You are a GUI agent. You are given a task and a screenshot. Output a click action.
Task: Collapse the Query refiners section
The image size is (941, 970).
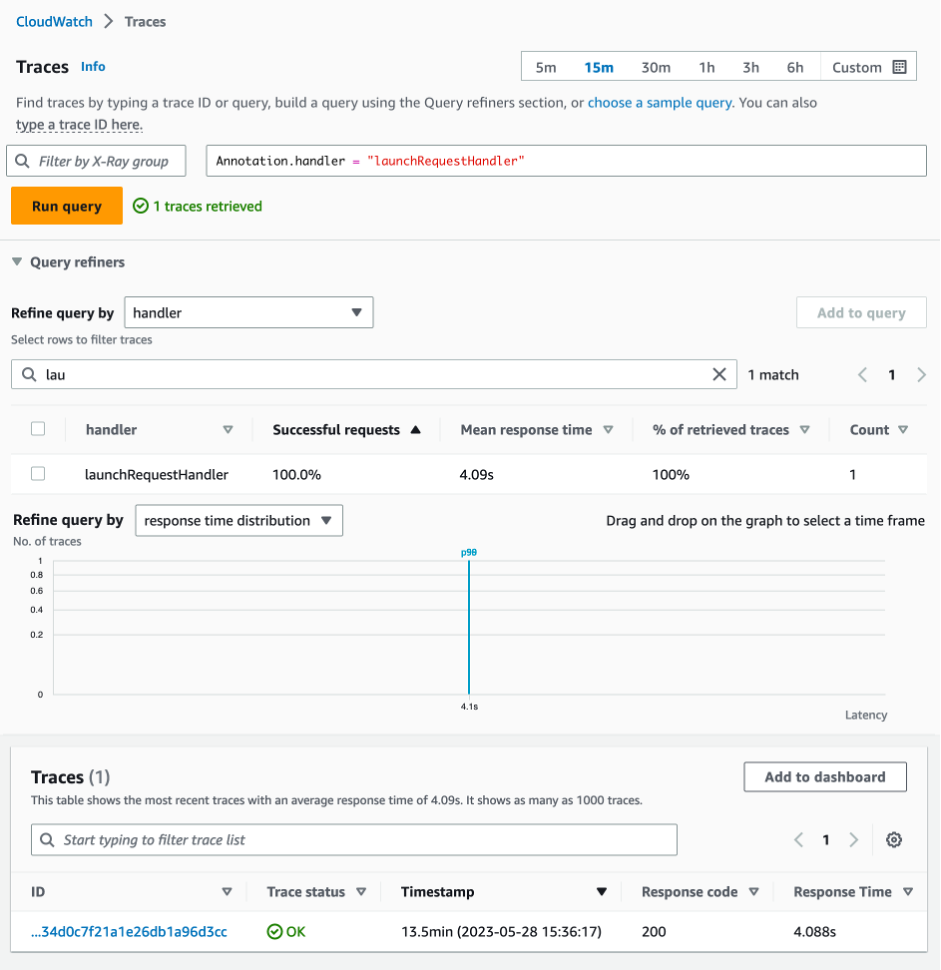point(17,262)
